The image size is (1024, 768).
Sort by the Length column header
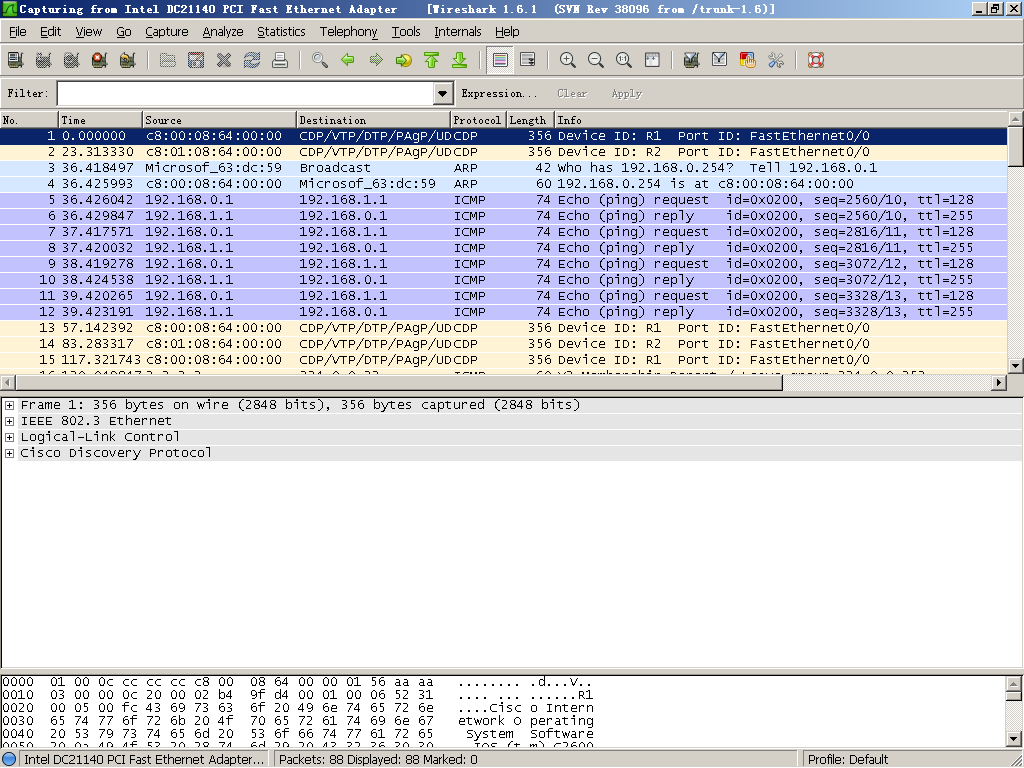click(x=530, y=120)
